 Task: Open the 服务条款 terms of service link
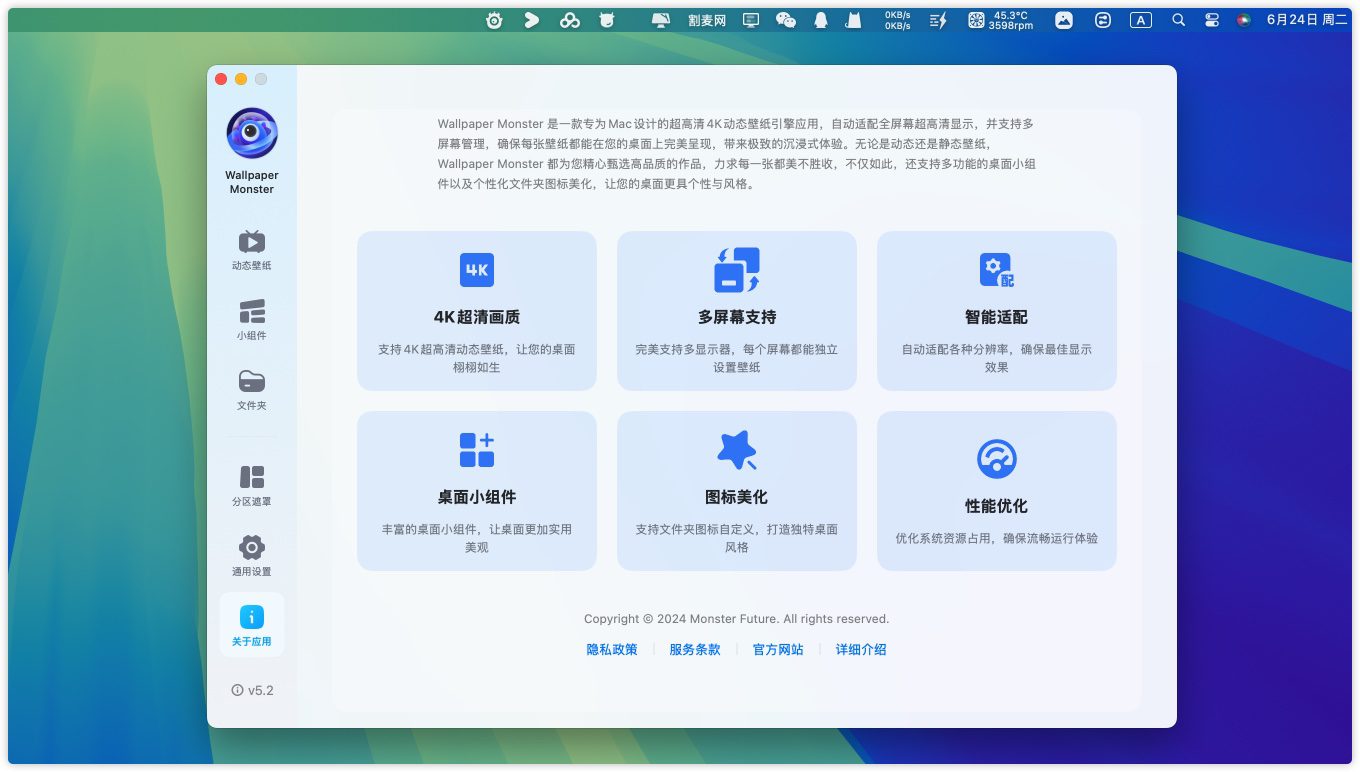pos(695,649)
